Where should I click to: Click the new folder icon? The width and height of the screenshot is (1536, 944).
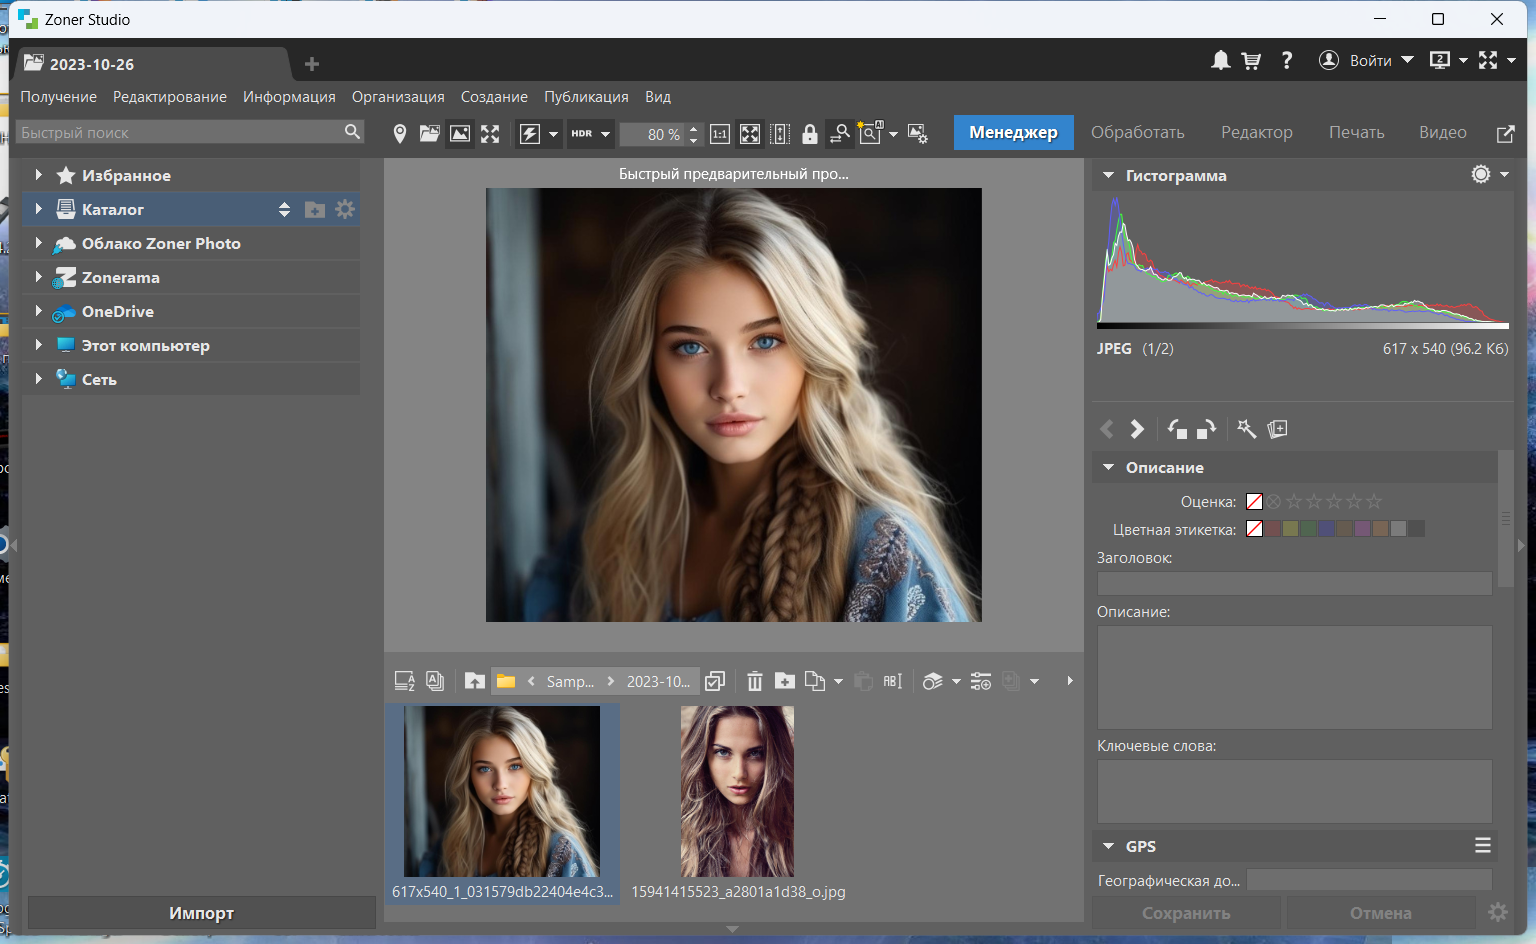(x=785, y=681)
